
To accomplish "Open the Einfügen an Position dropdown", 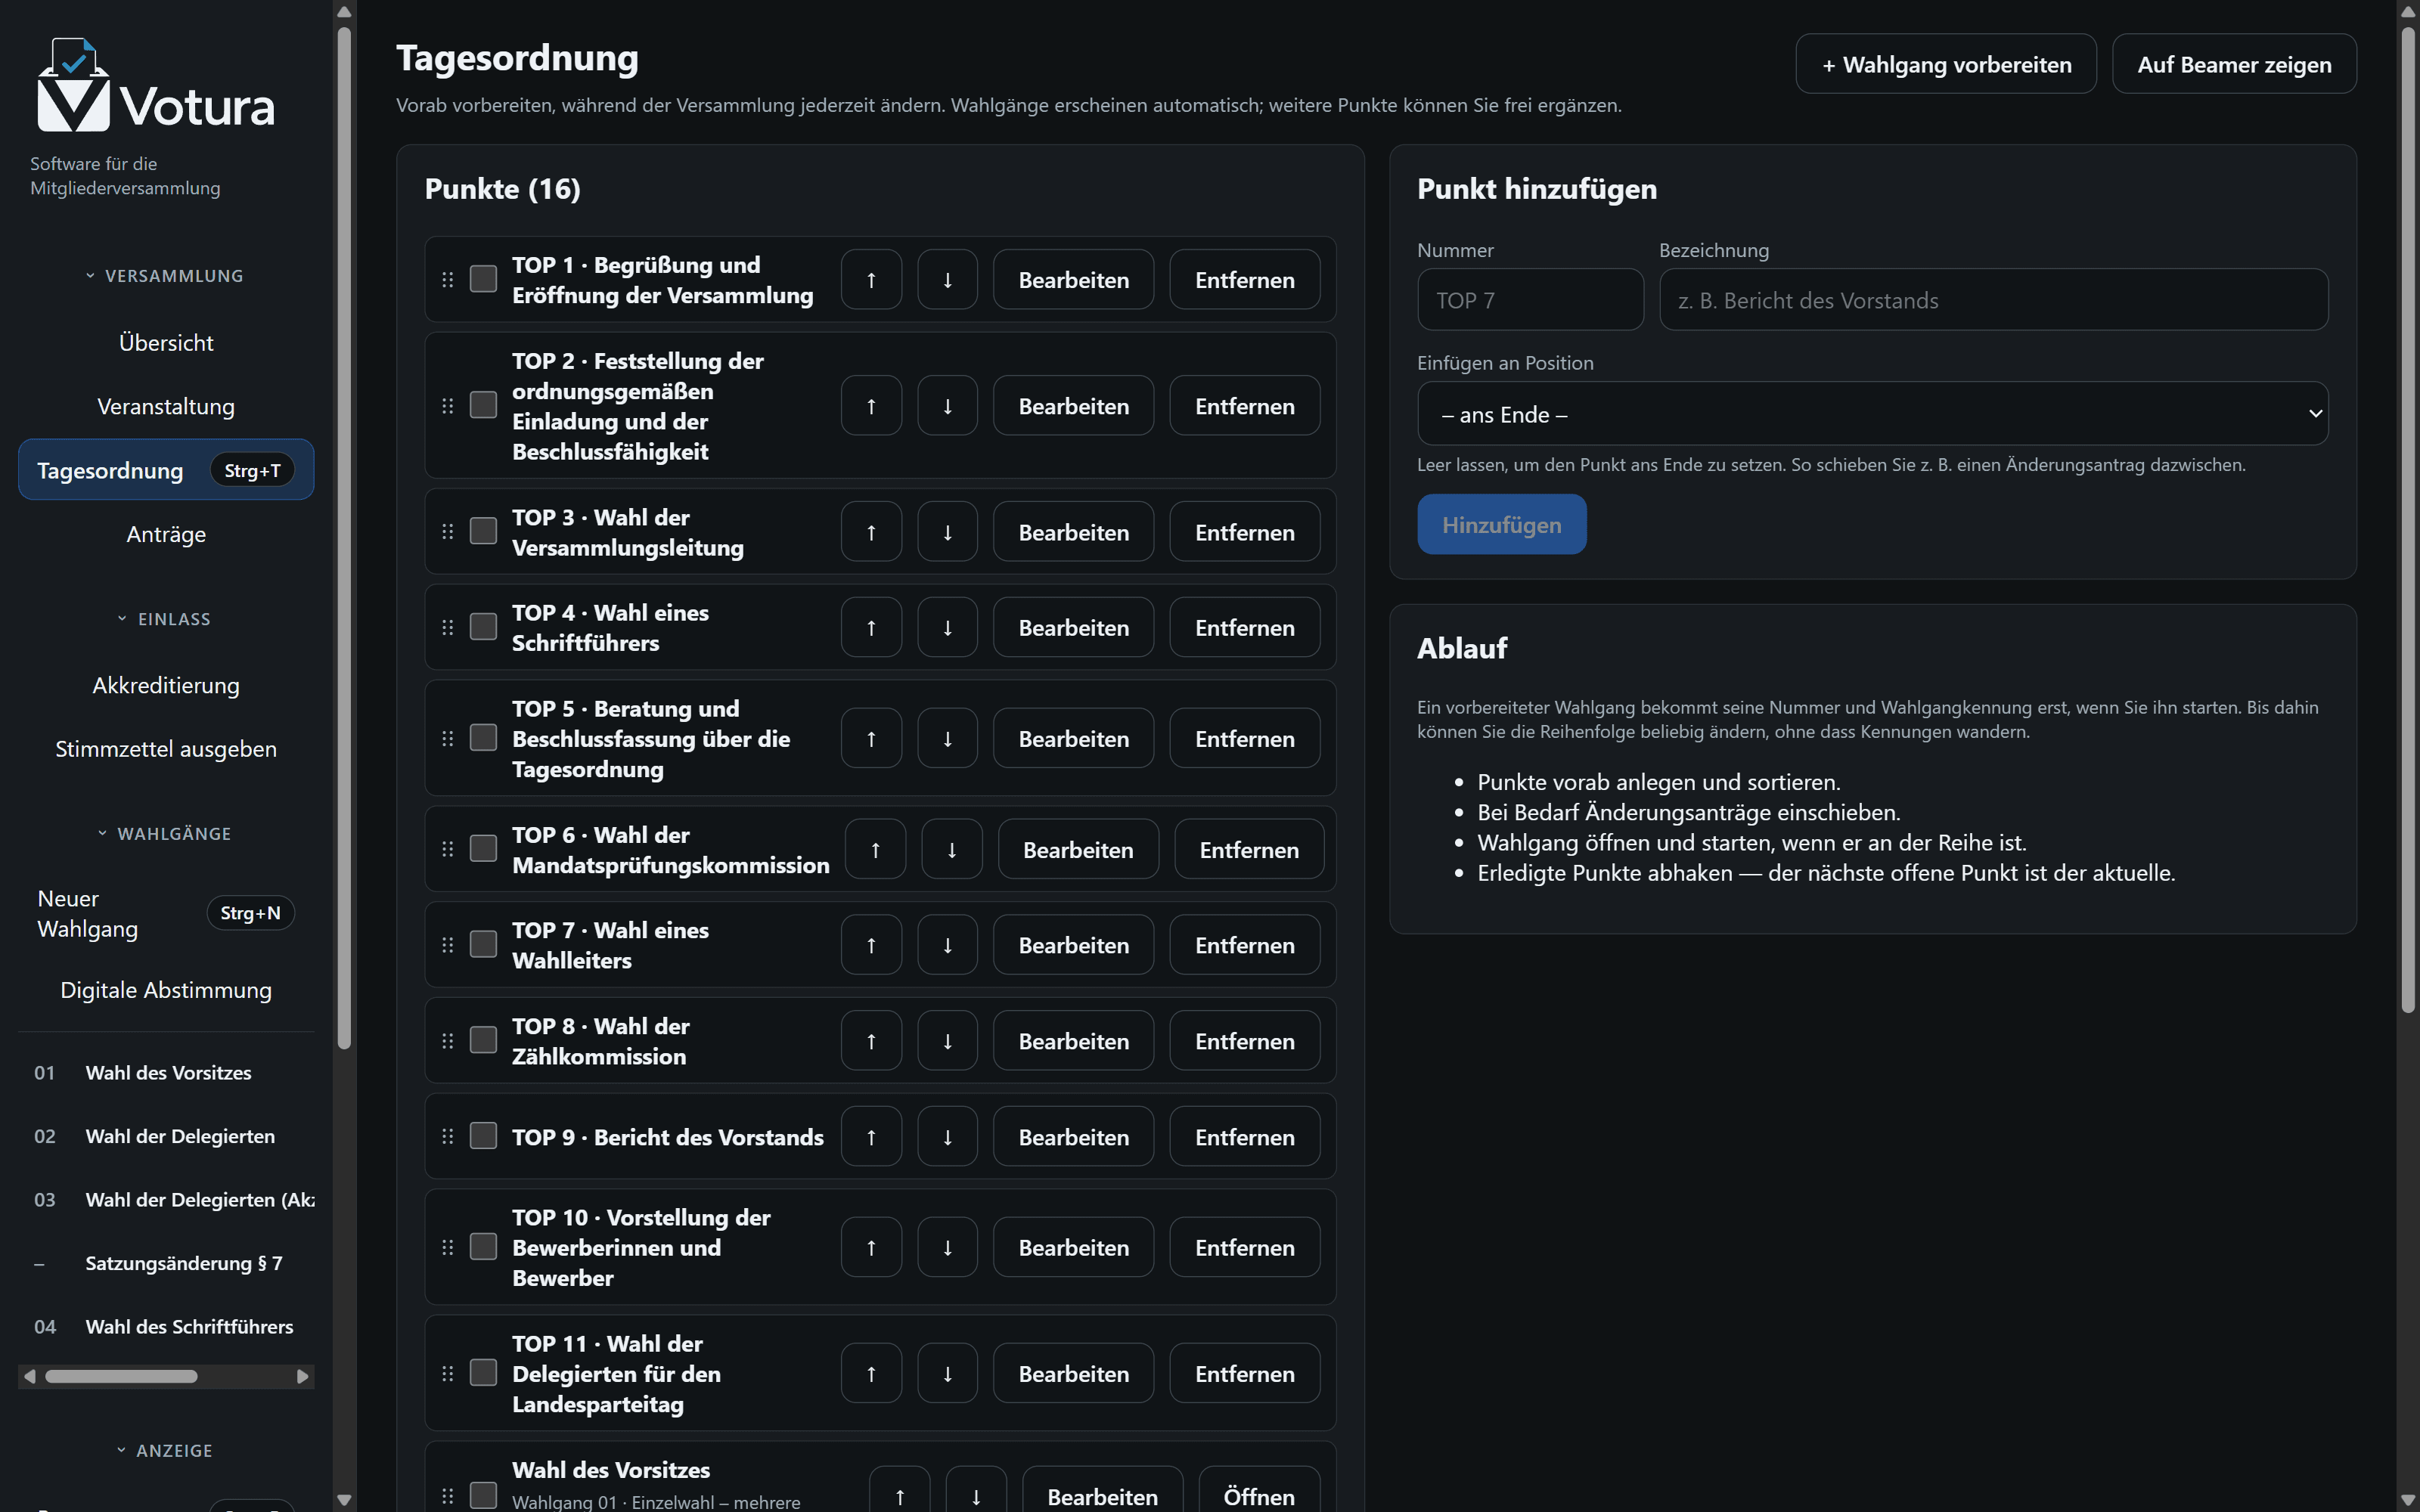I will pos(1872,414).
